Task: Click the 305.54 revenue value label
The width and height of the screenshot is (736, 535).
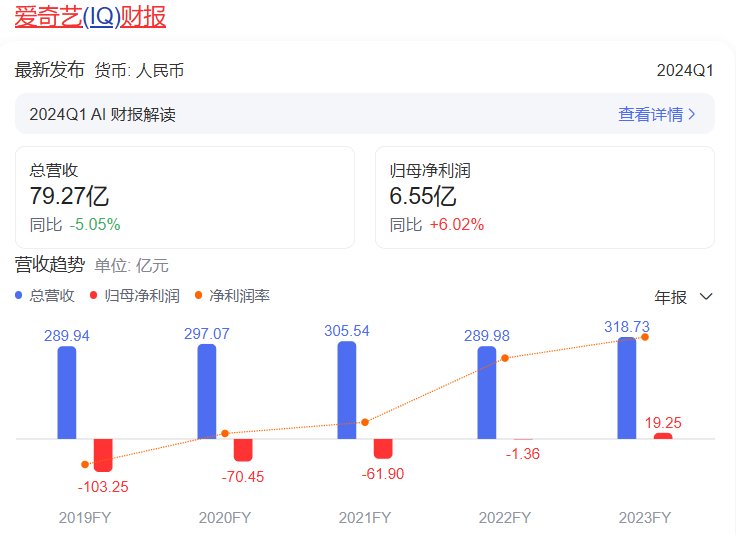Action: click(347, 330)
